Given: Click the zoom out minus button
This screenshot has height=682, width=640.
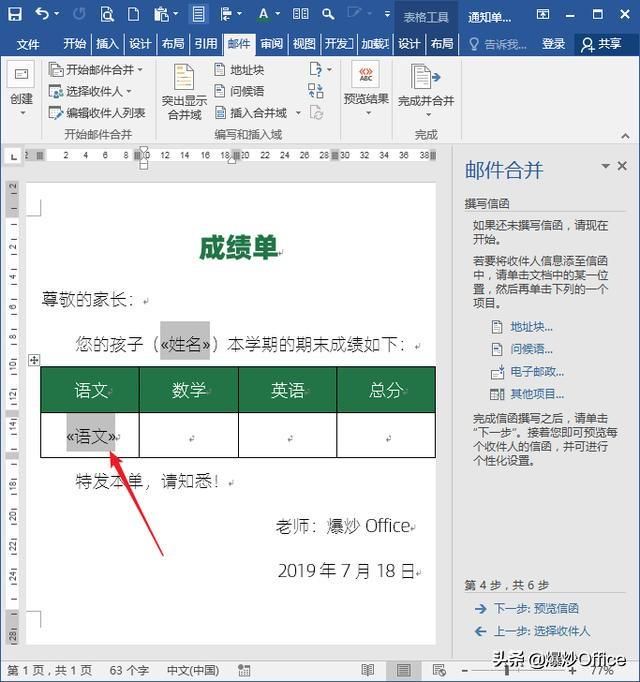Looking at the screenshot, I should pyautogui.click(x=465, y=670).
